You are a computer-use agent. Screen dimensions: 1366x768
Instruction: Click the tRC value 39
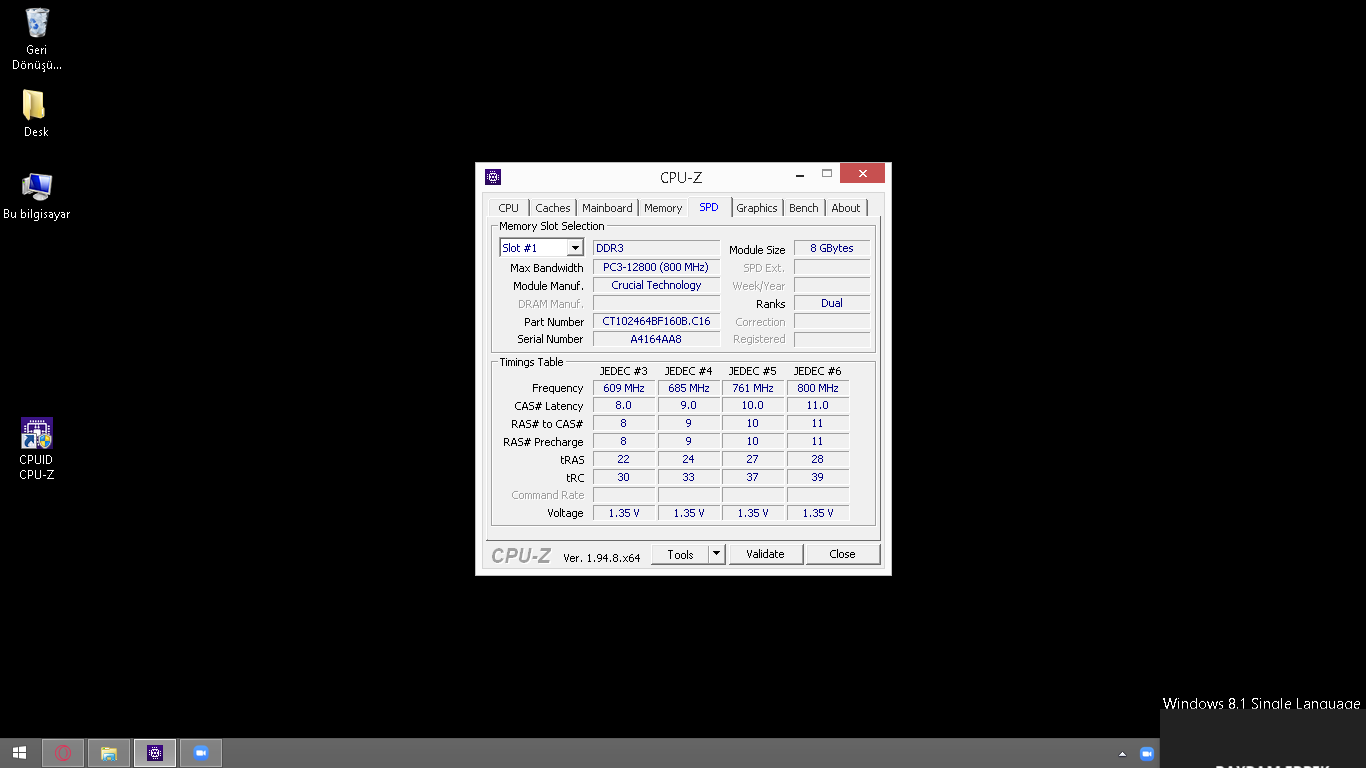pyautogui.click(x=818, y=477)
